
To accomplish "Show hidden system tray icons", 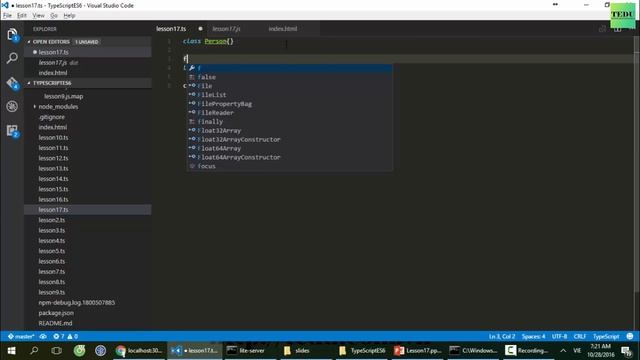I will (x=563, y=351).
